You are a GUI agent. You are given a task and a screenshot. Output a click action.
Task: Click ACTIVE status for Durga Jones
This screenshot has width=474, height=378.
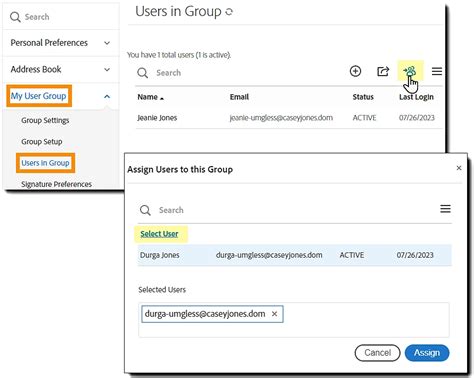click(x=352, y=255)
